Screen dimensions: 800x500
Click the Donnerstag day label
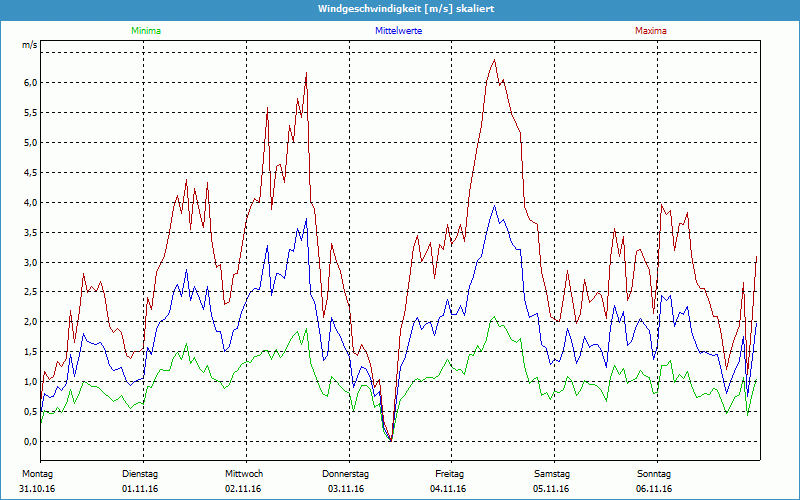[x=345, y=474]
